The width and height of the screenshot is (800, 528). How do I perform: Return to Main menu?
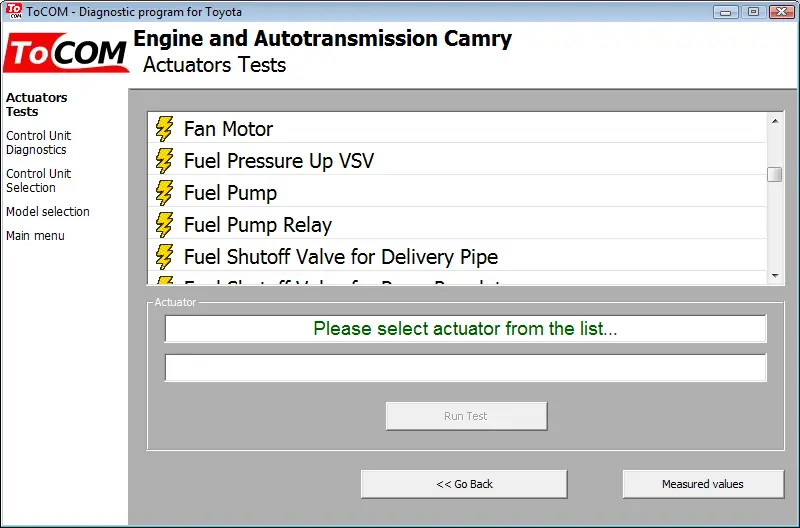click(35, 236)
